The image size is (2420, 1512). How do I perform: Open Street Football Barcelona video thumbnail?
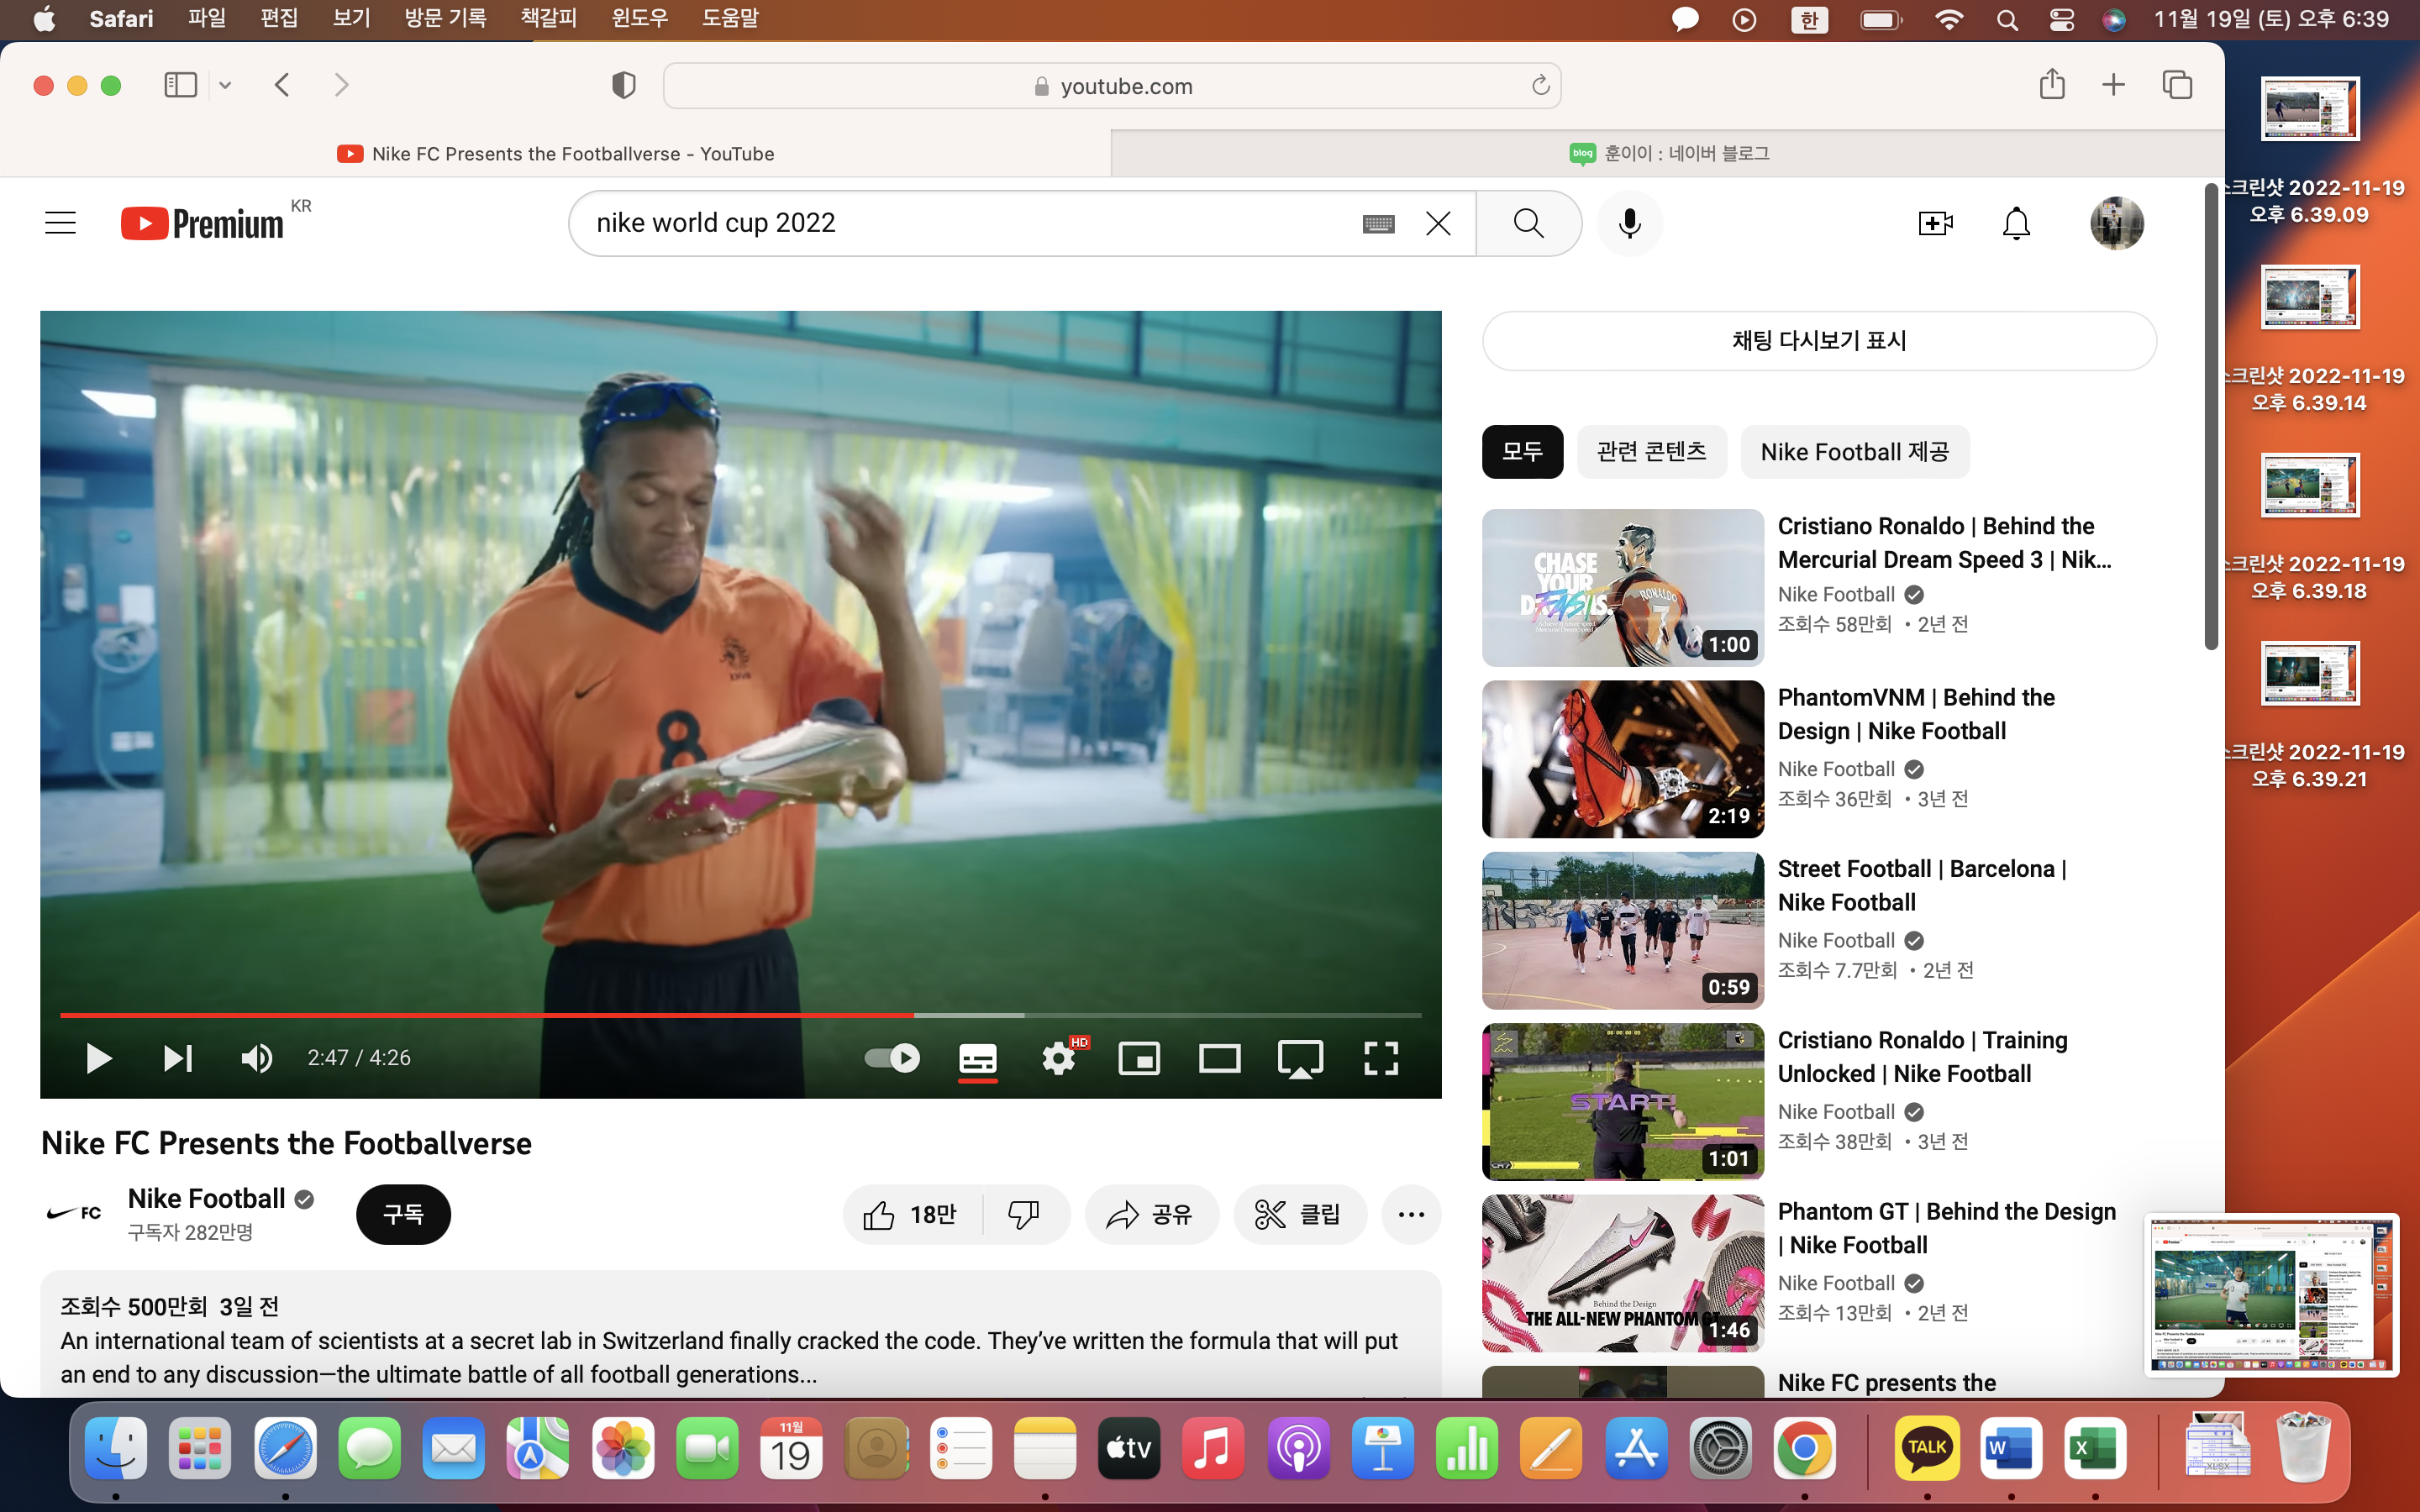pos(1622,930)
